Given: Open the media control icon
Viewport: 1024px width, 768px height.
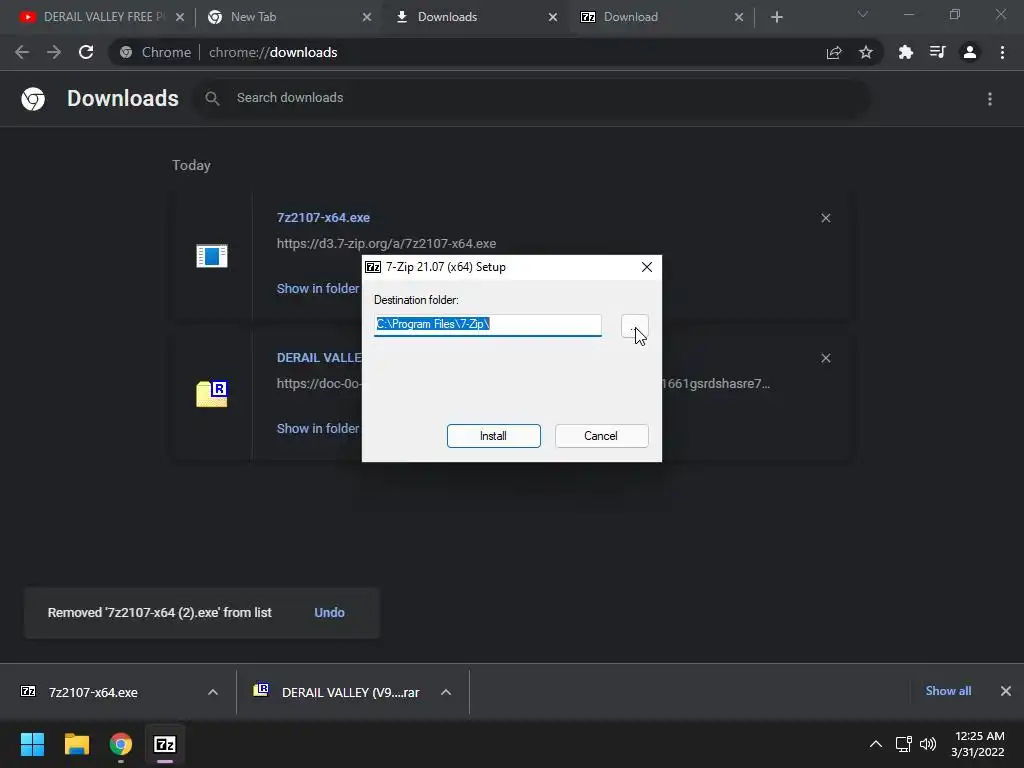Looking at the screenshot, I should click(937, 52).
